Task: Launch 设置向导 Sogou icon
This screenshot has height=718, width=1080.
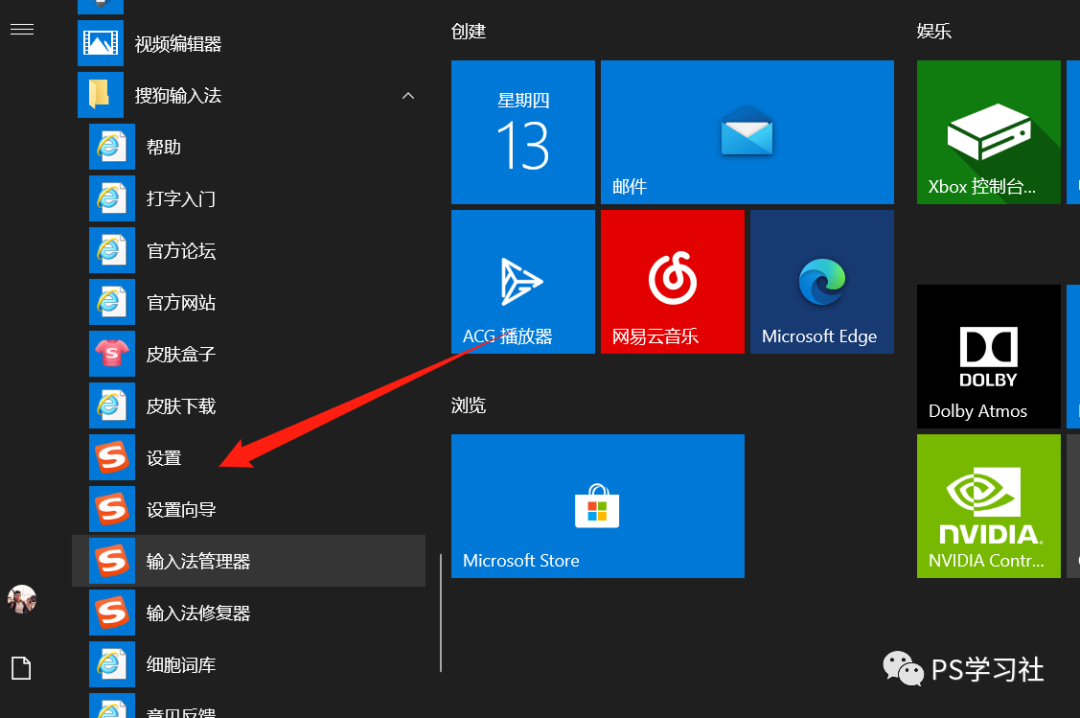Action: [x=112, y=509]
